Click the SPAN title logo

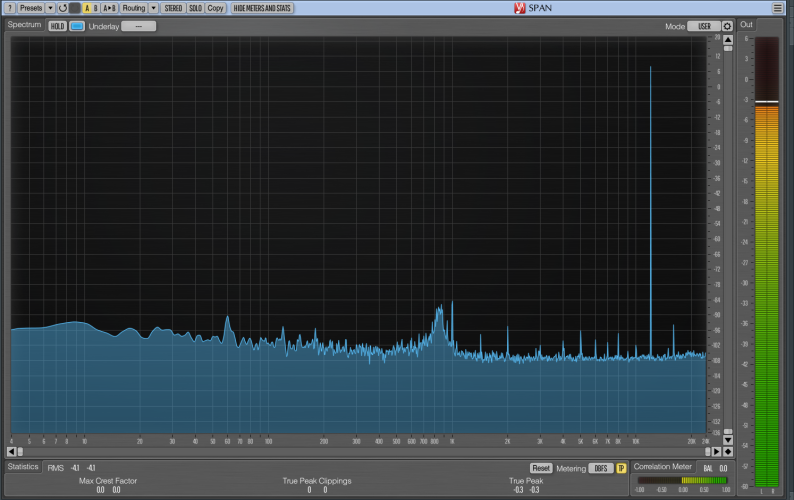tap(533, 8)
